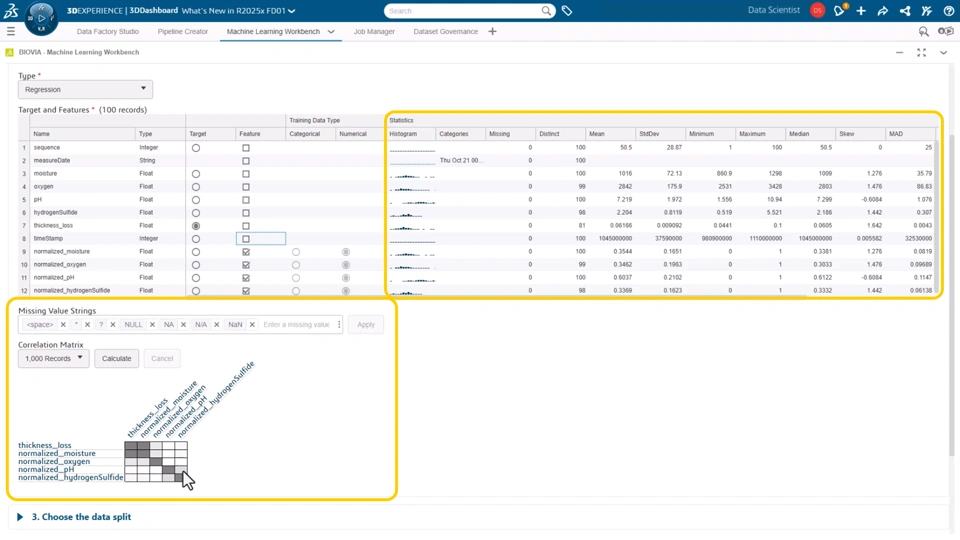Open the widget chevron menu
Screen dimensions: 960x540
coord(943,53)
